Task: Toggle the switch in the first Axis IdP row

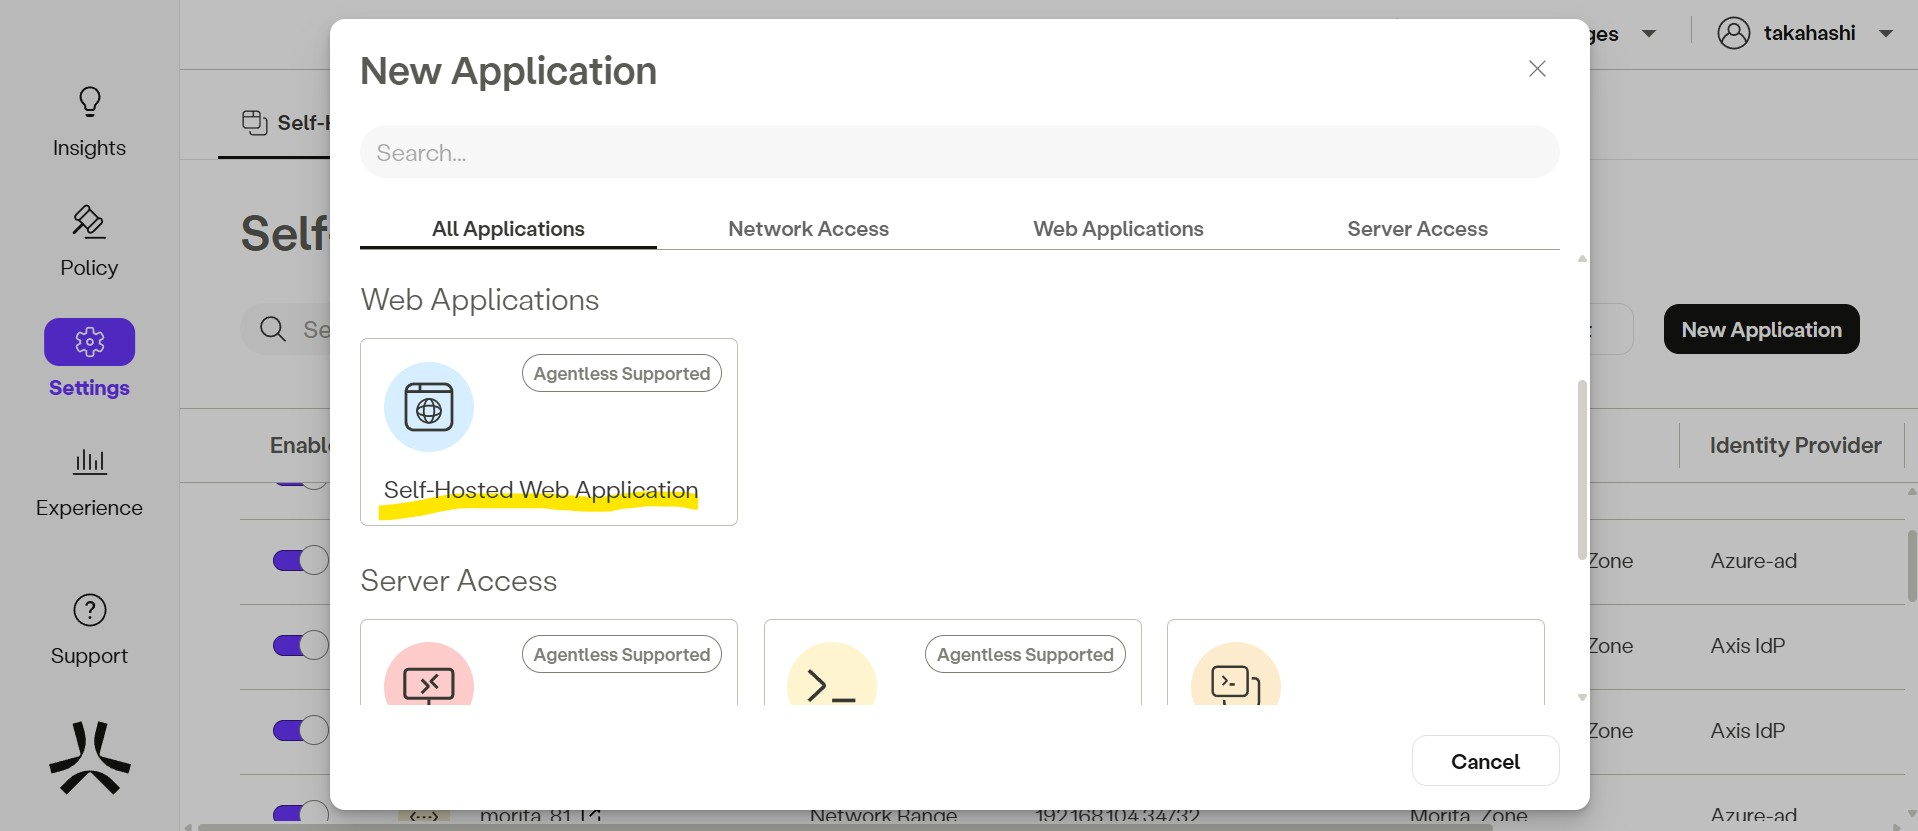Action: [x=301, y=645]
